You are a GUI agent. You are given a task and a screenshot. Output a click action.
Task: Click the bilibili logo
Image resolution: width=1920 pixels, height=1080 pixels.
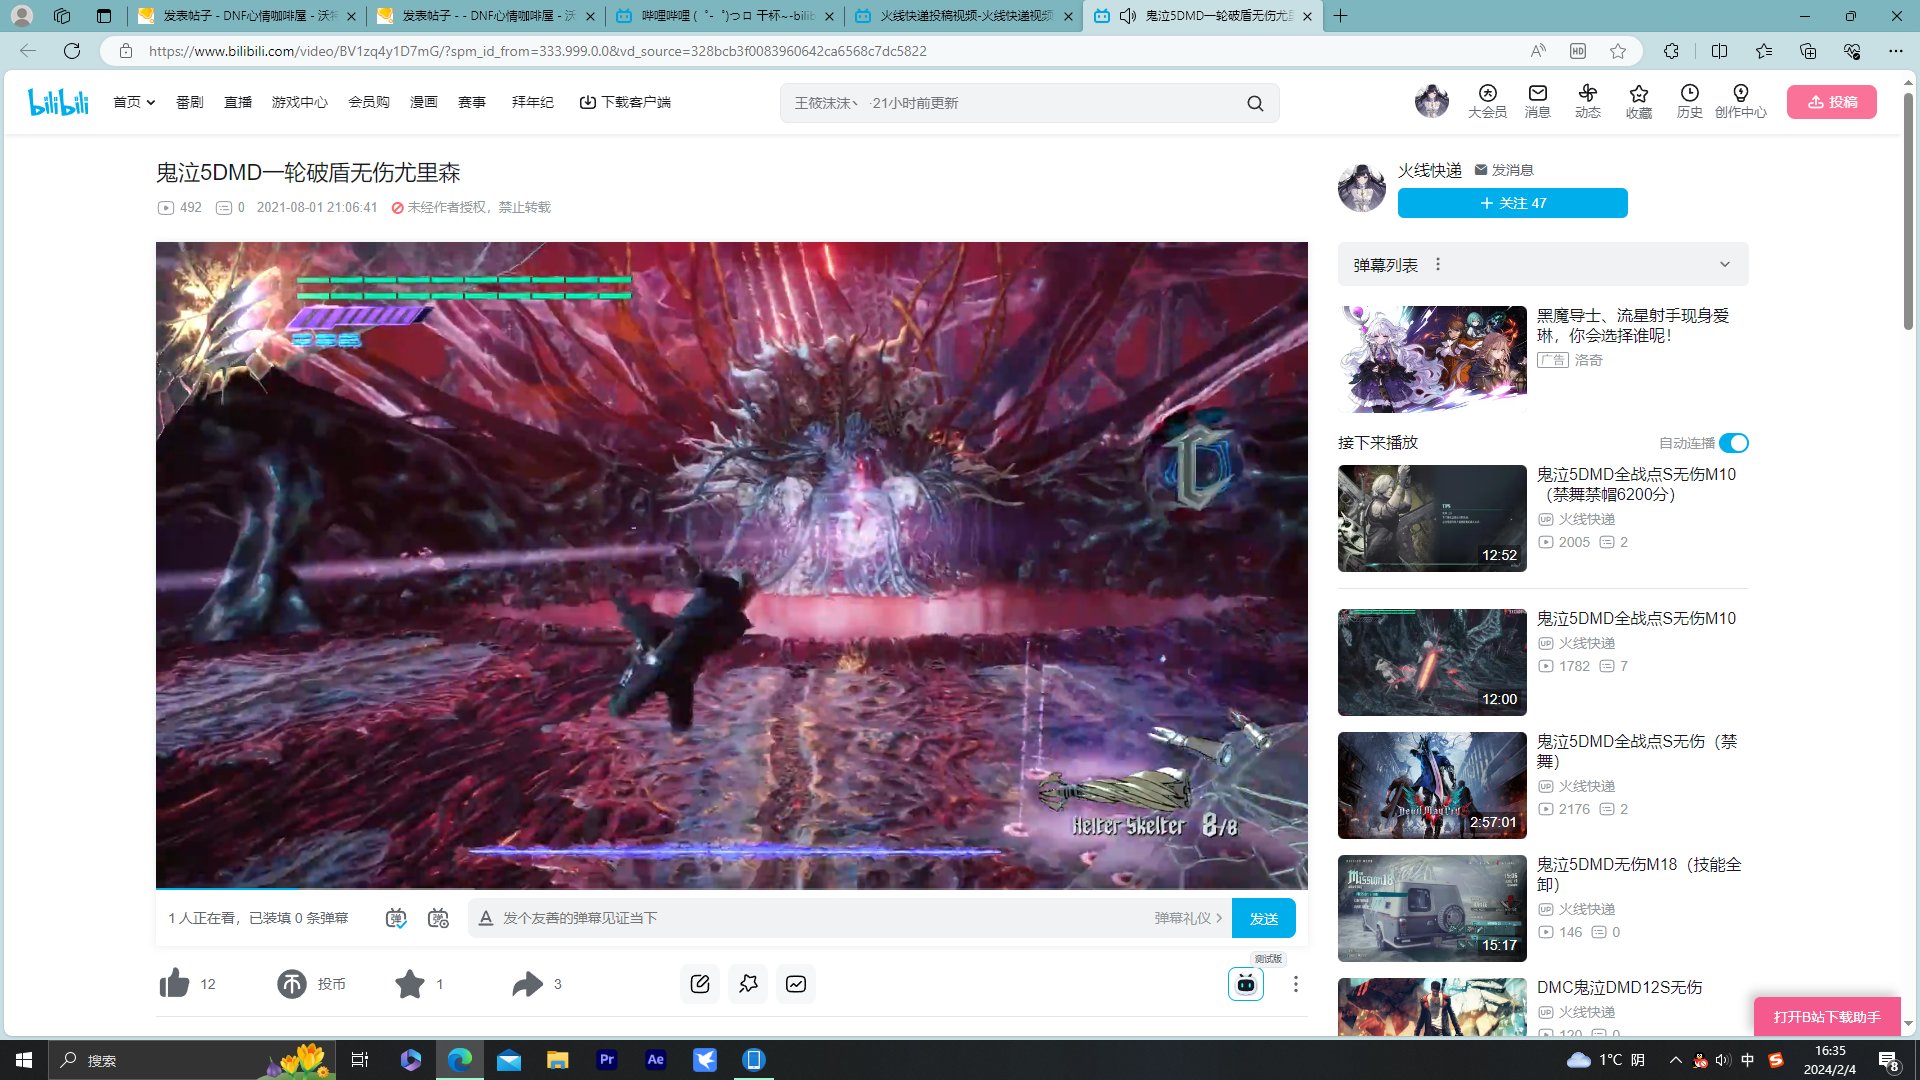click(58, 102)
